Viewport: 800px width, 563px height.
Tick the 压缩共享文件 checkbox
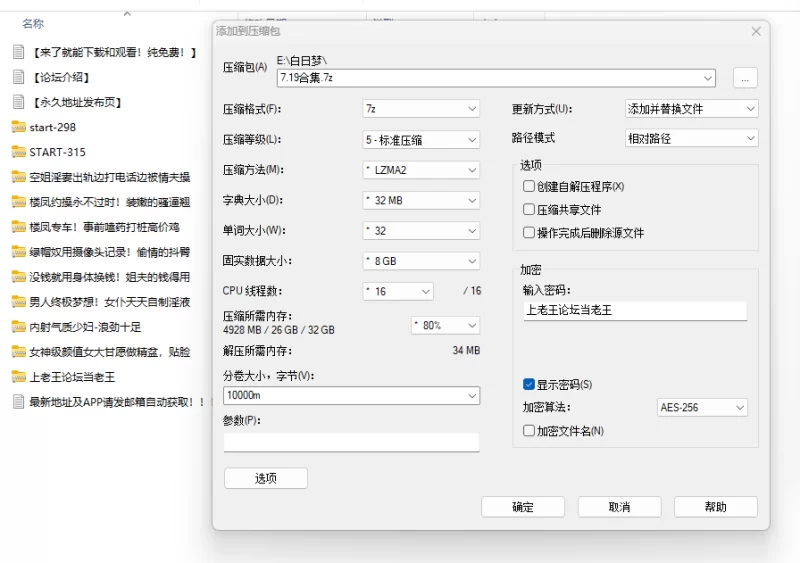(529, 209)
